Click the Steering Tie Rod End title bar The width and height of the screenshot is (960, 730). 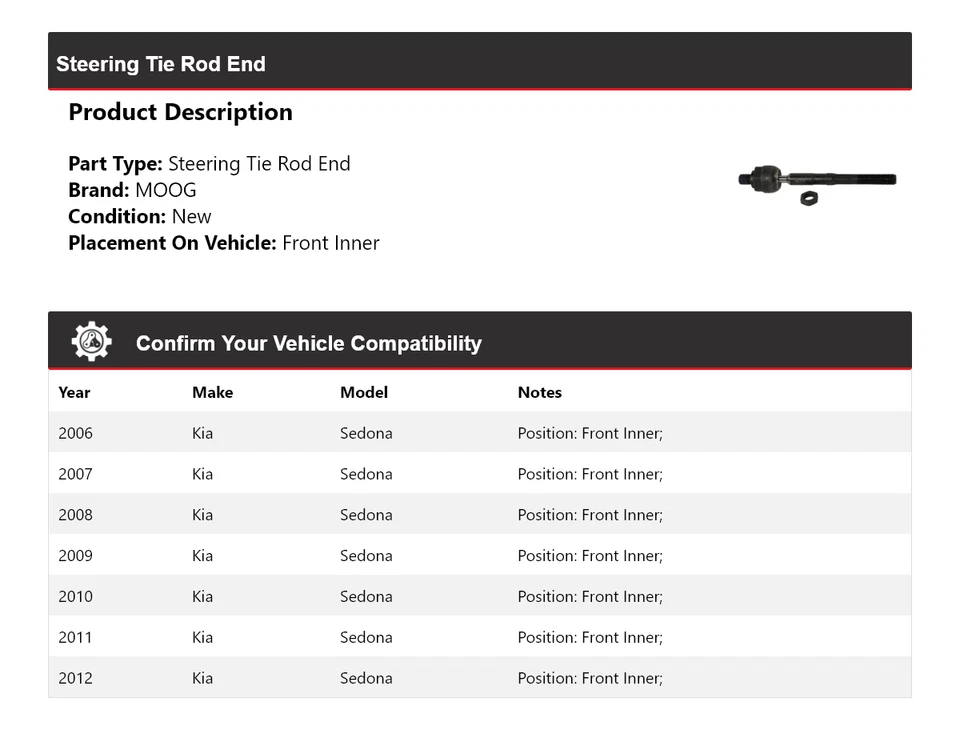pos(161,64)
